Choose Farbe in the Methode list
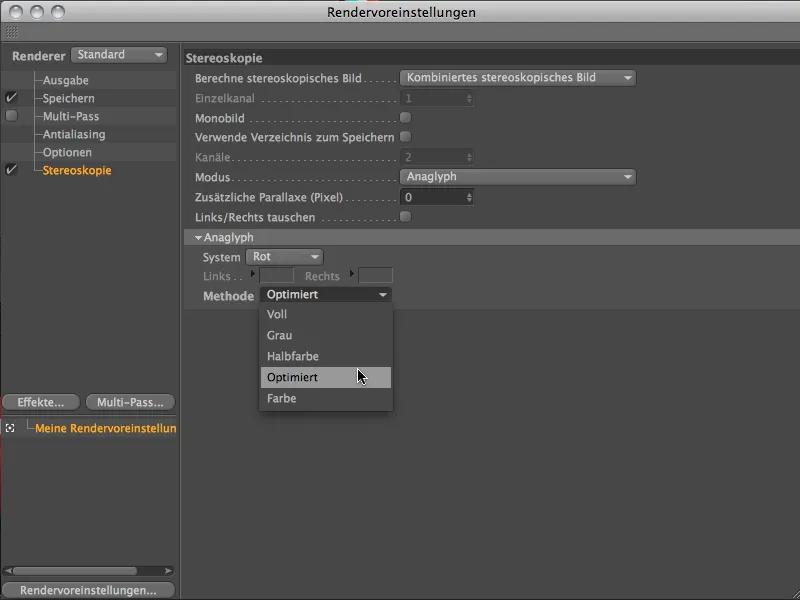 tap(282, 398)
